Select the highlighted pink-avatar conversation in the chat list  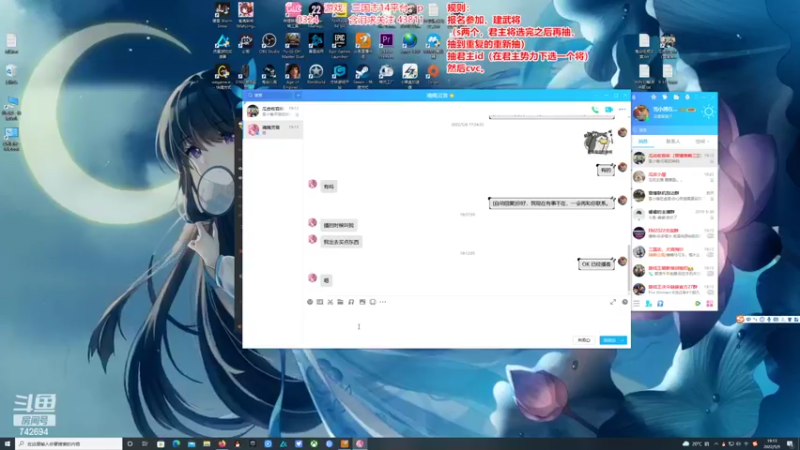[x=273, y=130]
